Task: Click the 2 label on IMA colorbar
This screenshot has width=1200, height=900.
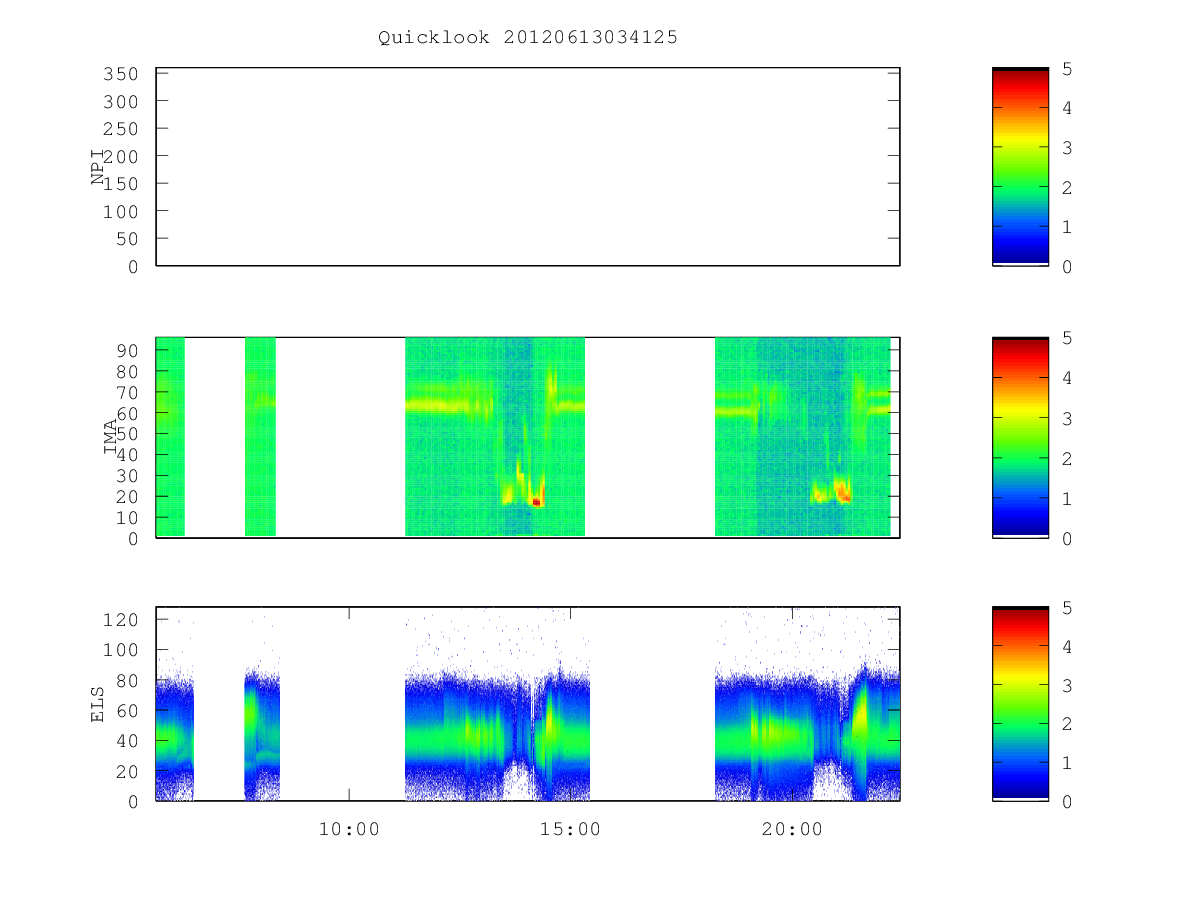Action: point(1068,459)
